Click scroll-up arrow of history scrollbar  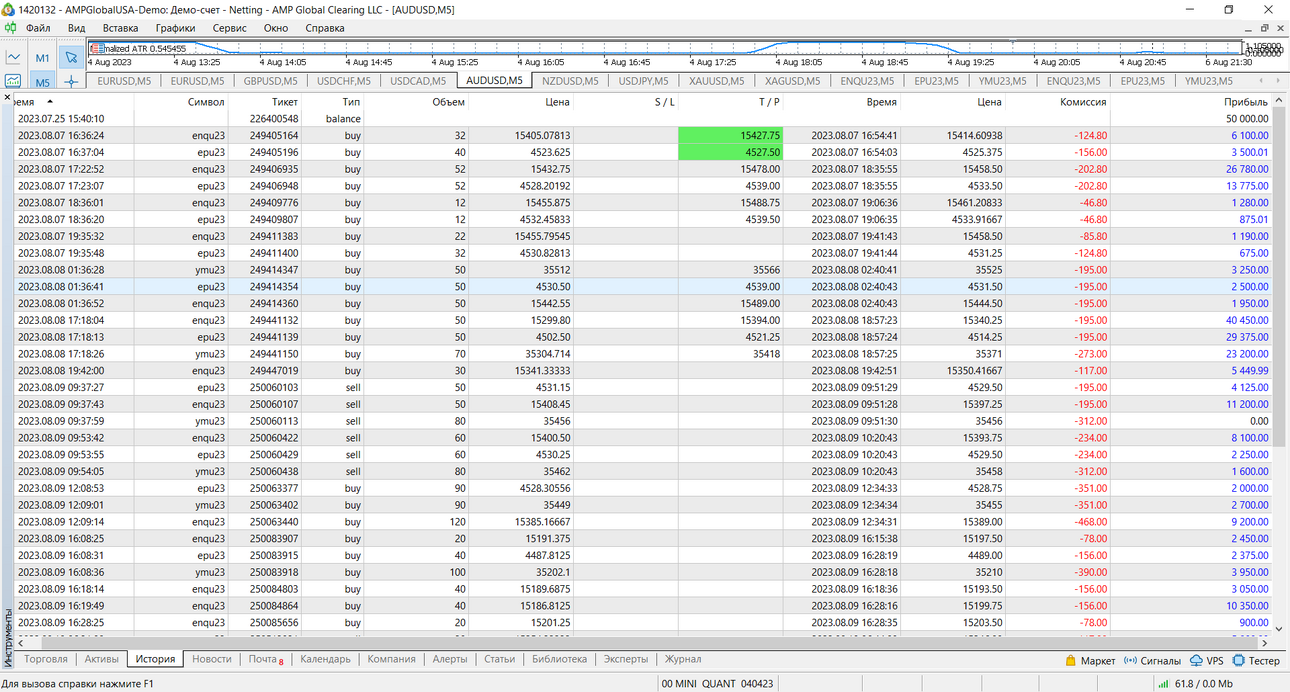tap(1277, 102)
